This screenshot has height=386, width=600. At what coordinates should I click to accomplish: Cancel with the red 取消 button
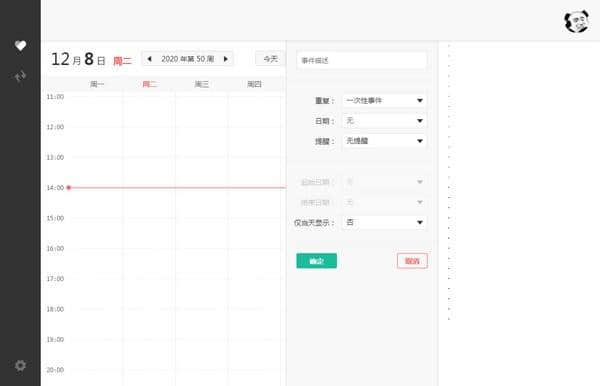pos(412,261)
